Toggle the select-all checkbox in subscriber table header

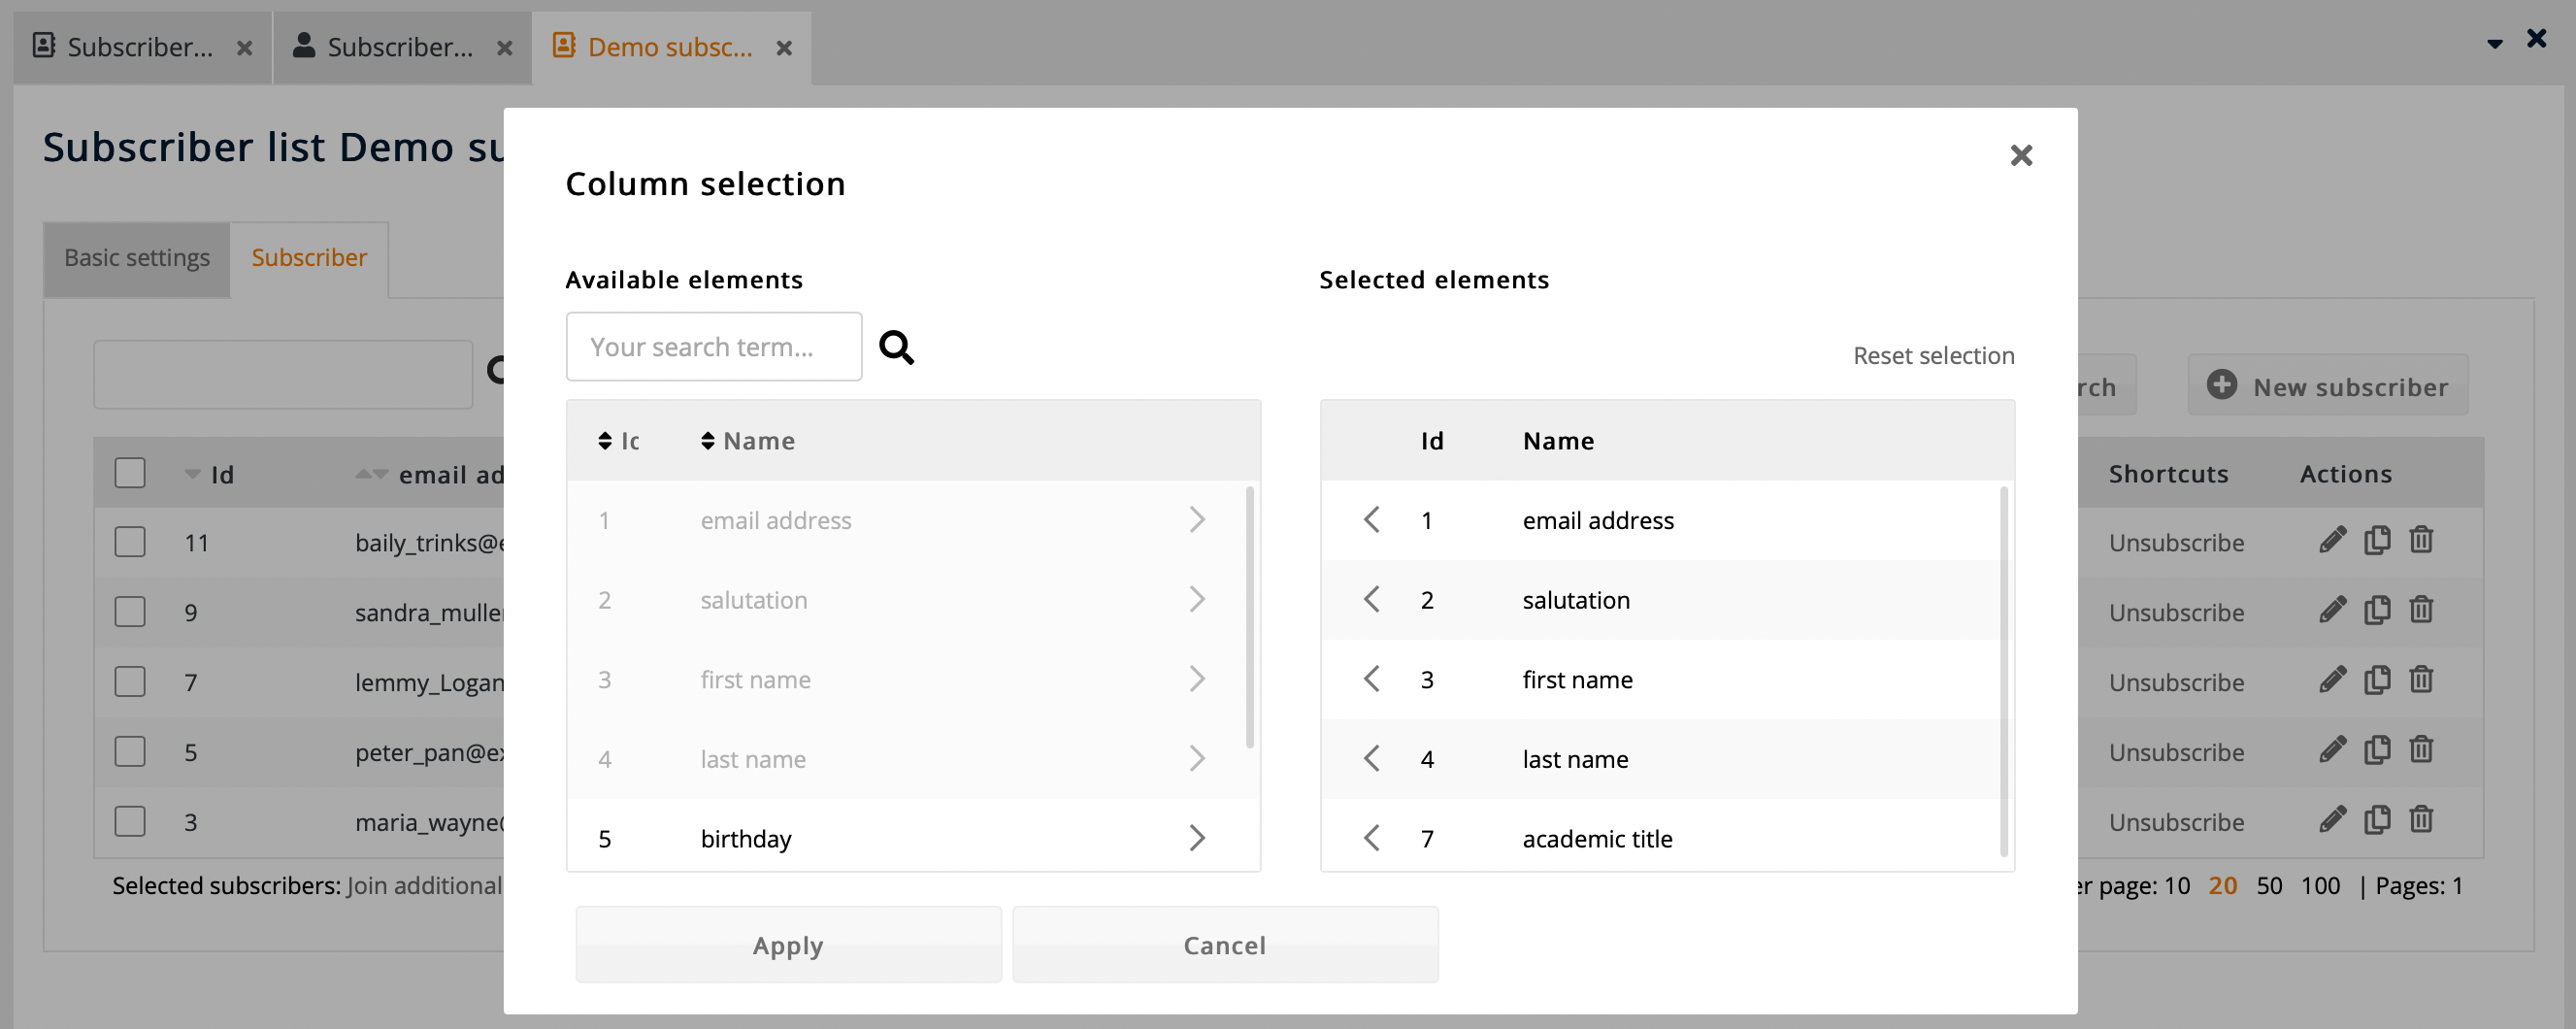[x=130, y=473]
